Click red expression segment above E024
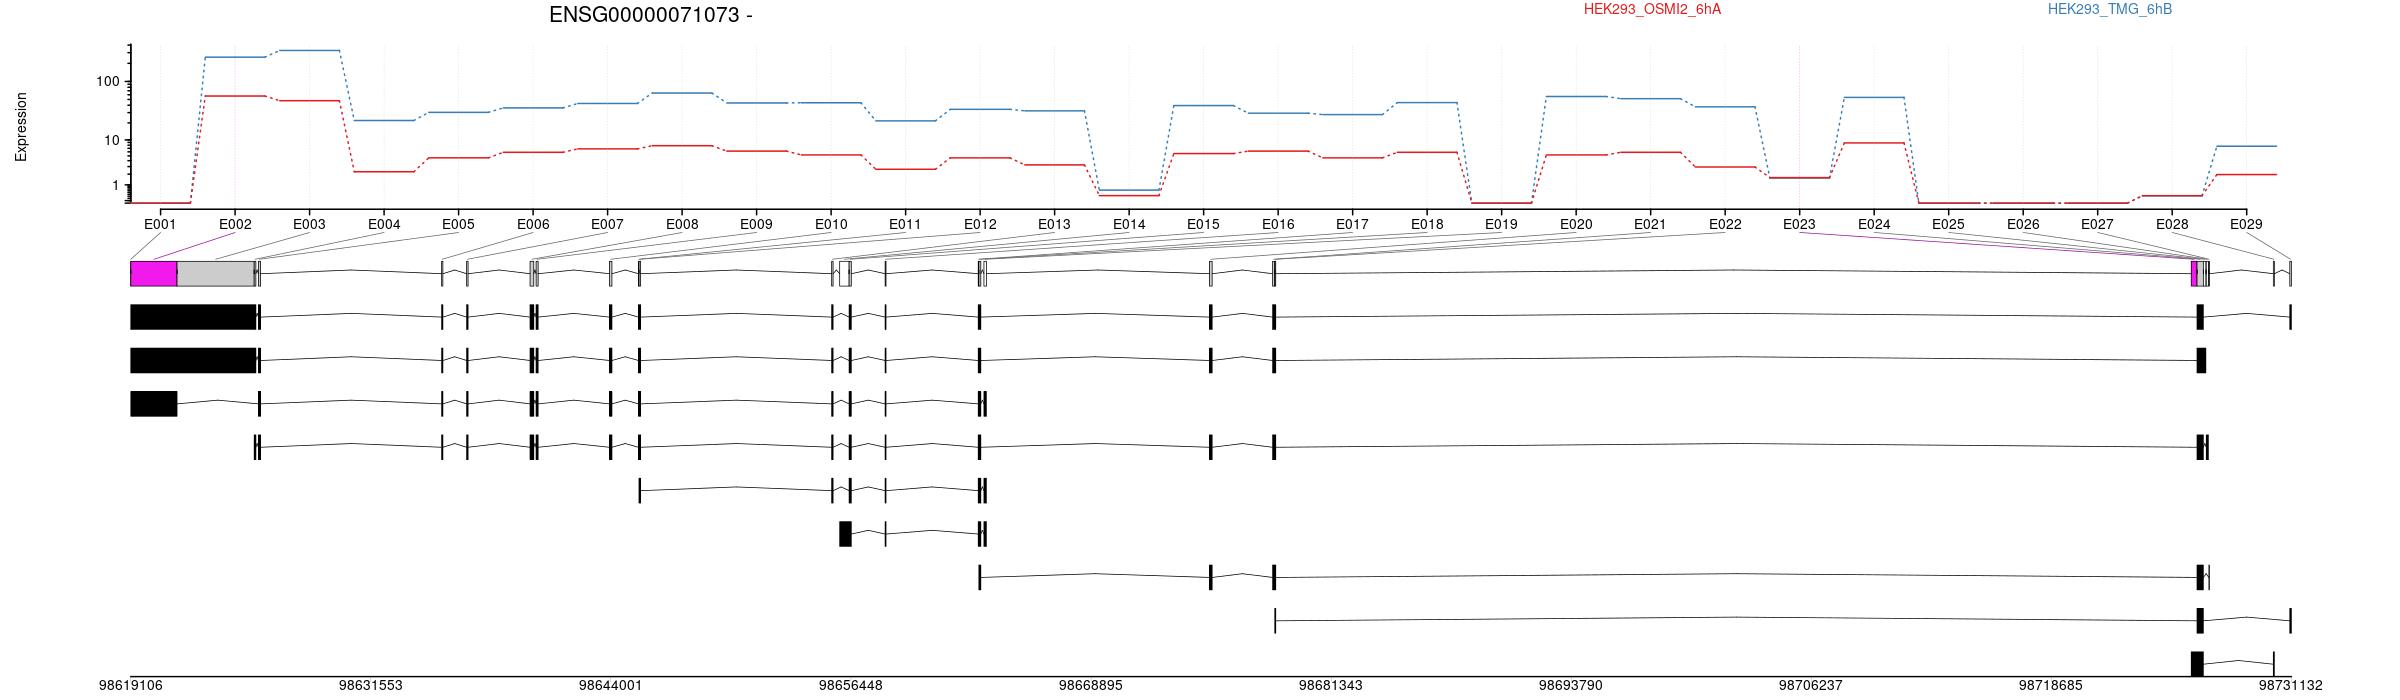 pyautogui.click(x=1874, y=143)
